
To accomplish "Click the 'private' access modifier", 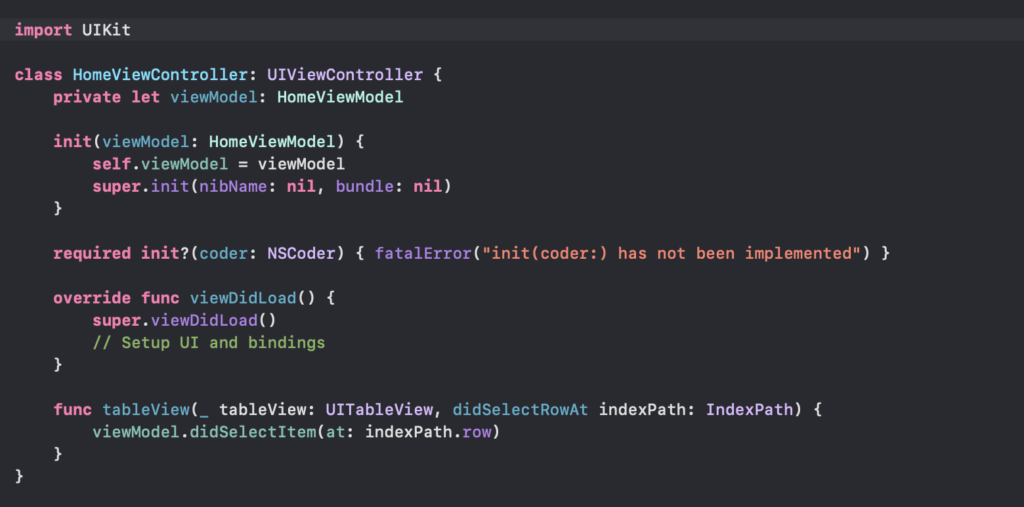I will pos(87,97).
